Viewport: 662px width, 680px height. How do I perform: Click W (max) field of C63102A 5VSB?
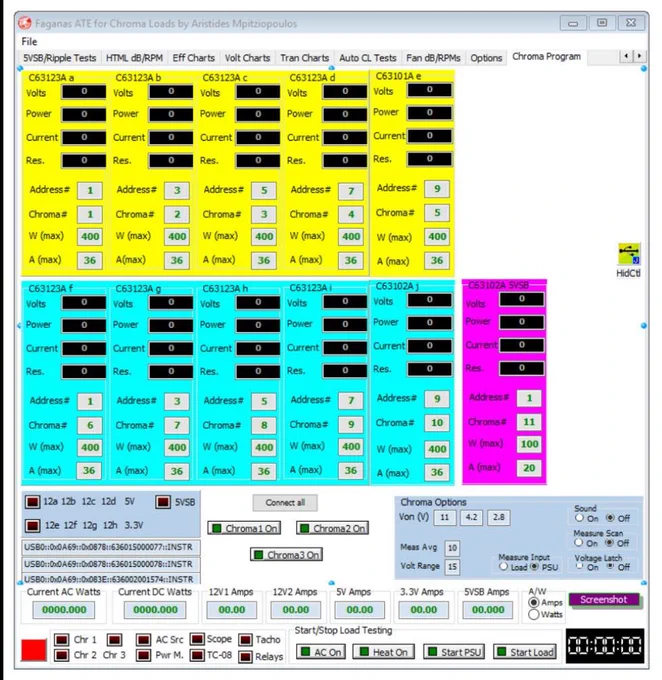coord(529,444)
